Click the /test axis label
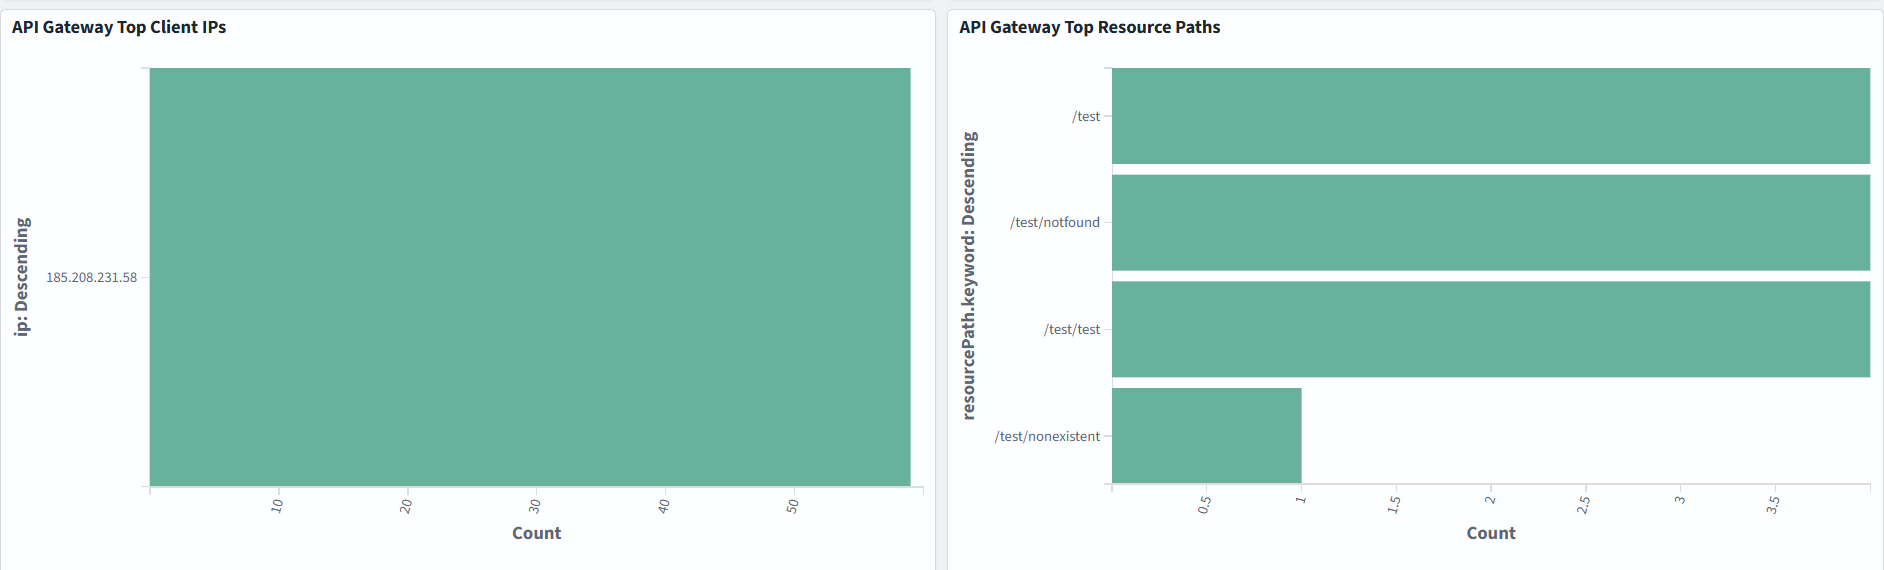 pos(1086,116)
